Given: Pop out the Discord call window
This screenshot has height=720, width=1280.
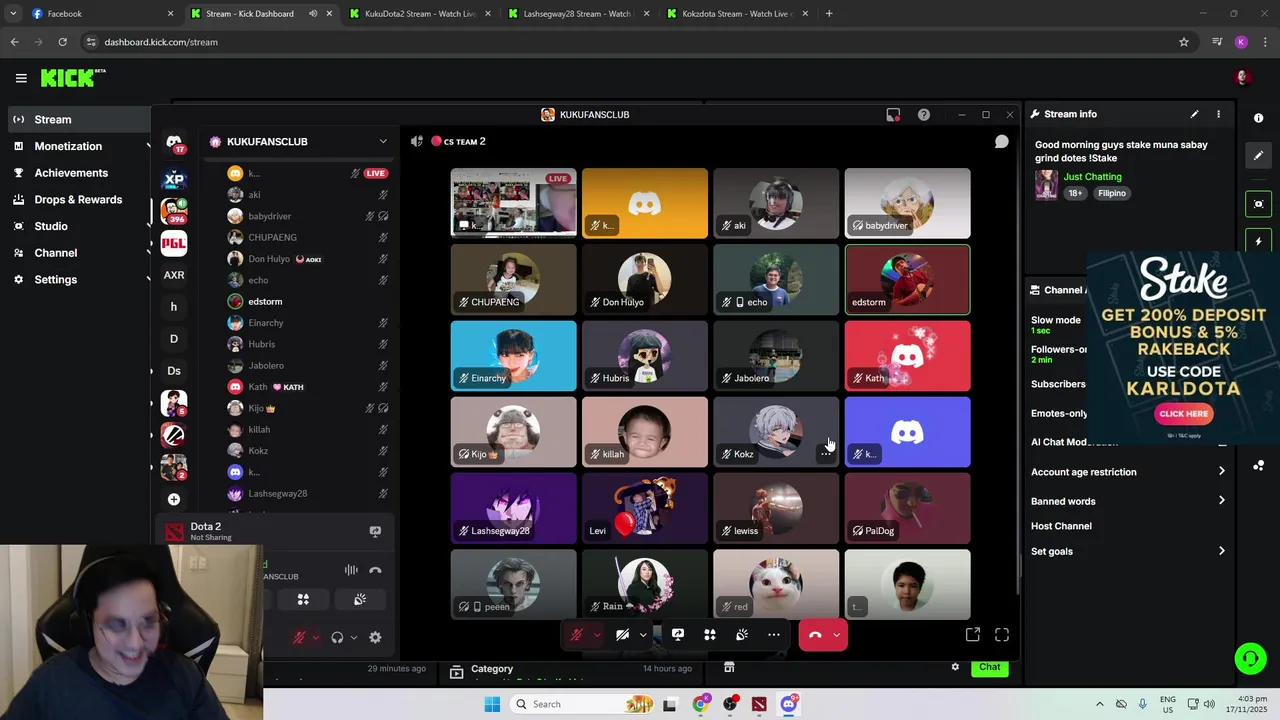Looking at the screenshot, I should pos(973,635).
